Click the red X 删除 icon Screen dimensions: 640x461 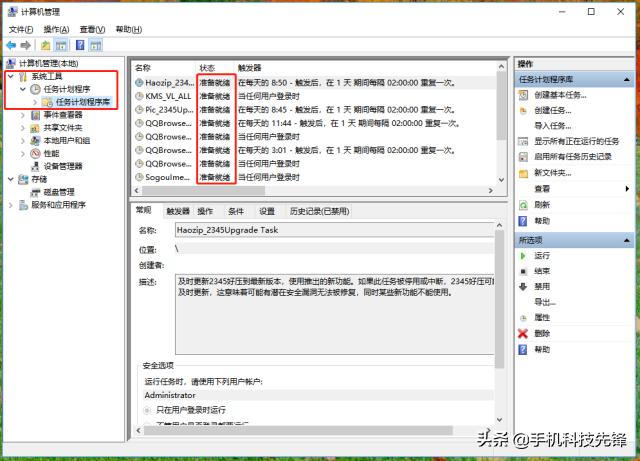click(523, 334)
